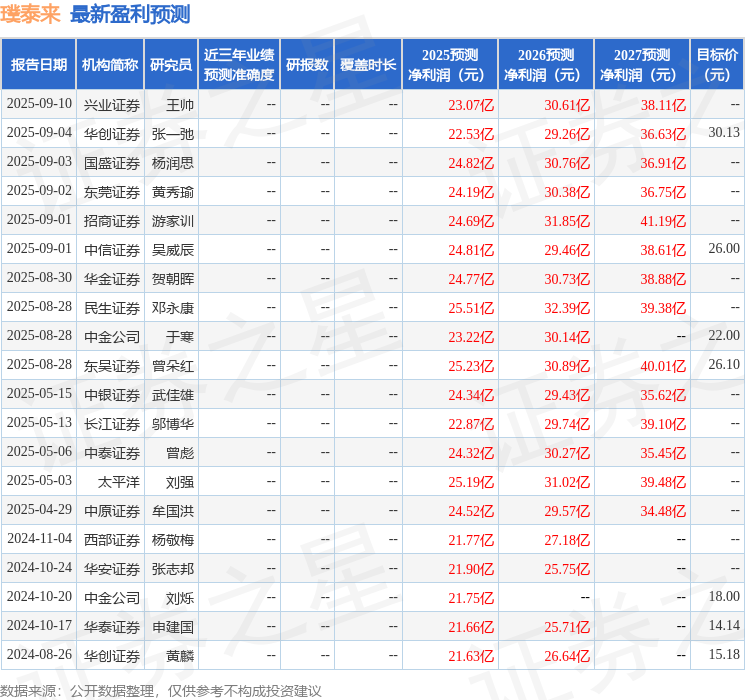This screenshot has width=745, height=700.
Task: Click 31.02亿 forecast value
Action: (x=567, y=482)
